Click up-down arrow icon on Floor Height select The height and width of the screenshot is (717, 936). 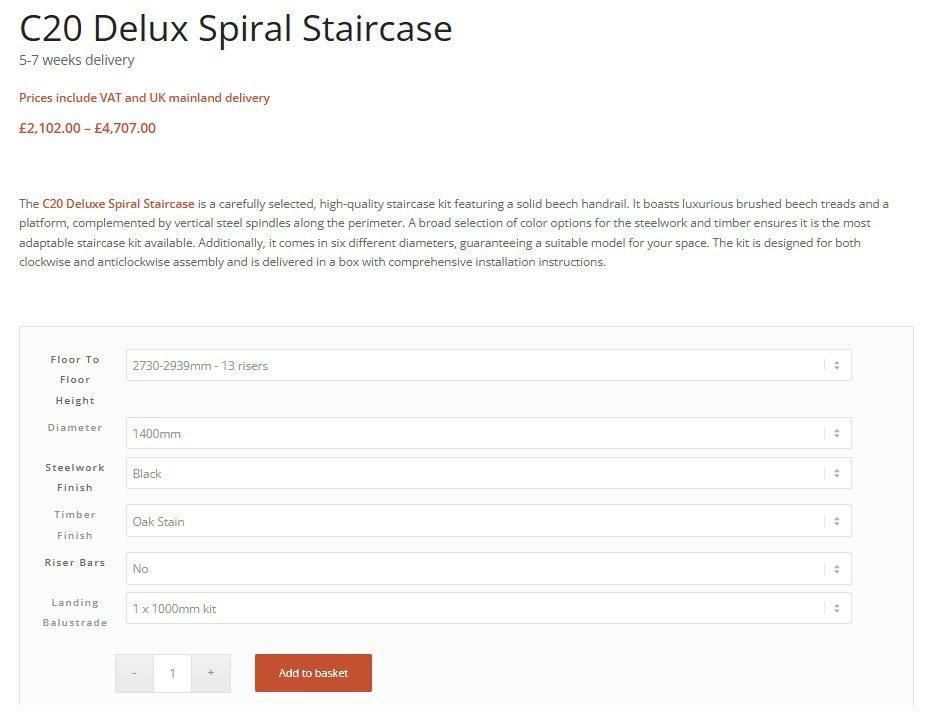[836, 365]
